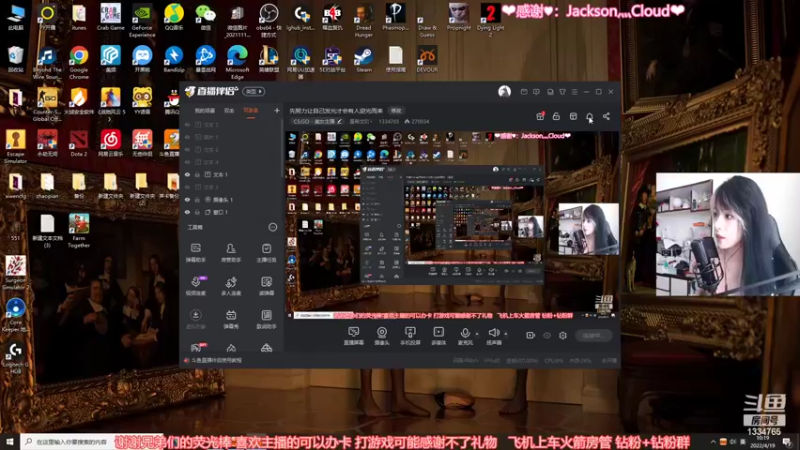800x450 pixels.
Task: Open the 弹幕秀 tool
Action: pos(231,319)
